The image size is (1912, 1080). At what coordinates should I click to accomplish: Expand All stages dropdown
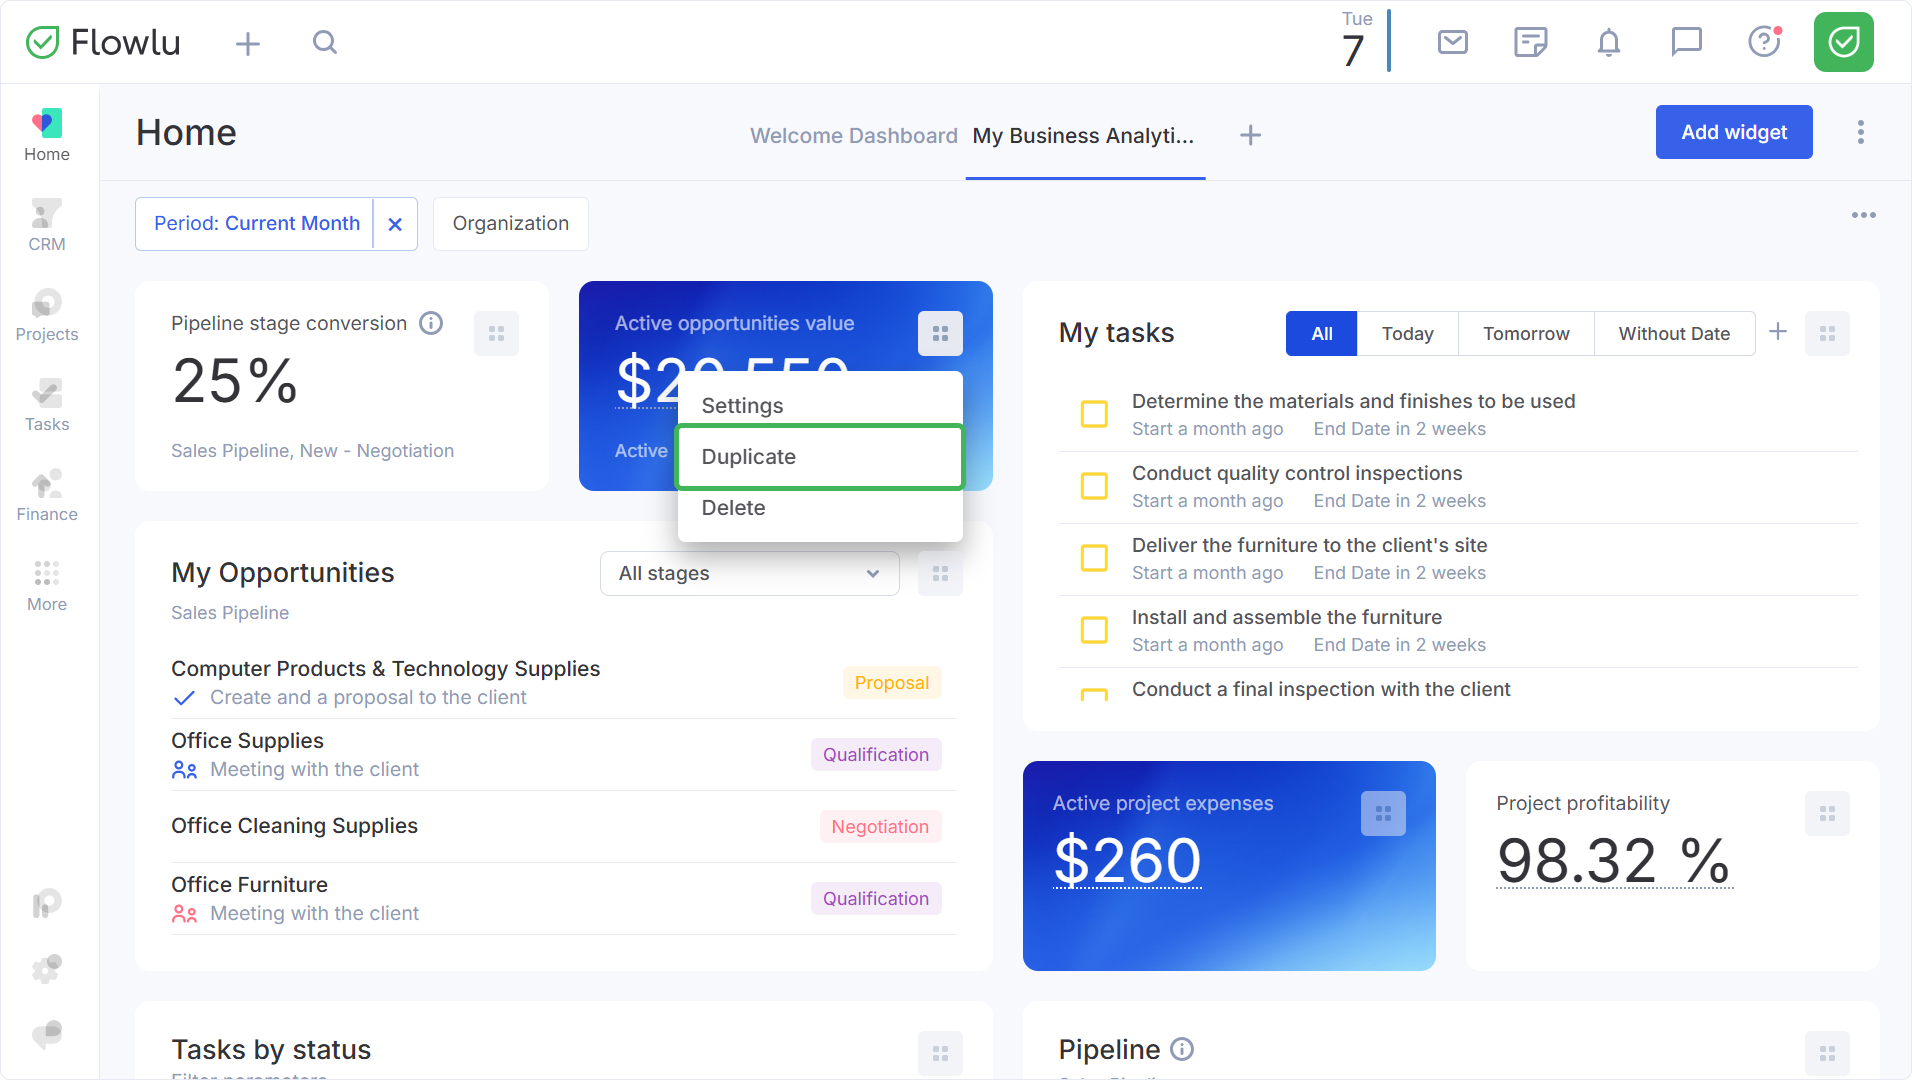(x=749, y=574)
